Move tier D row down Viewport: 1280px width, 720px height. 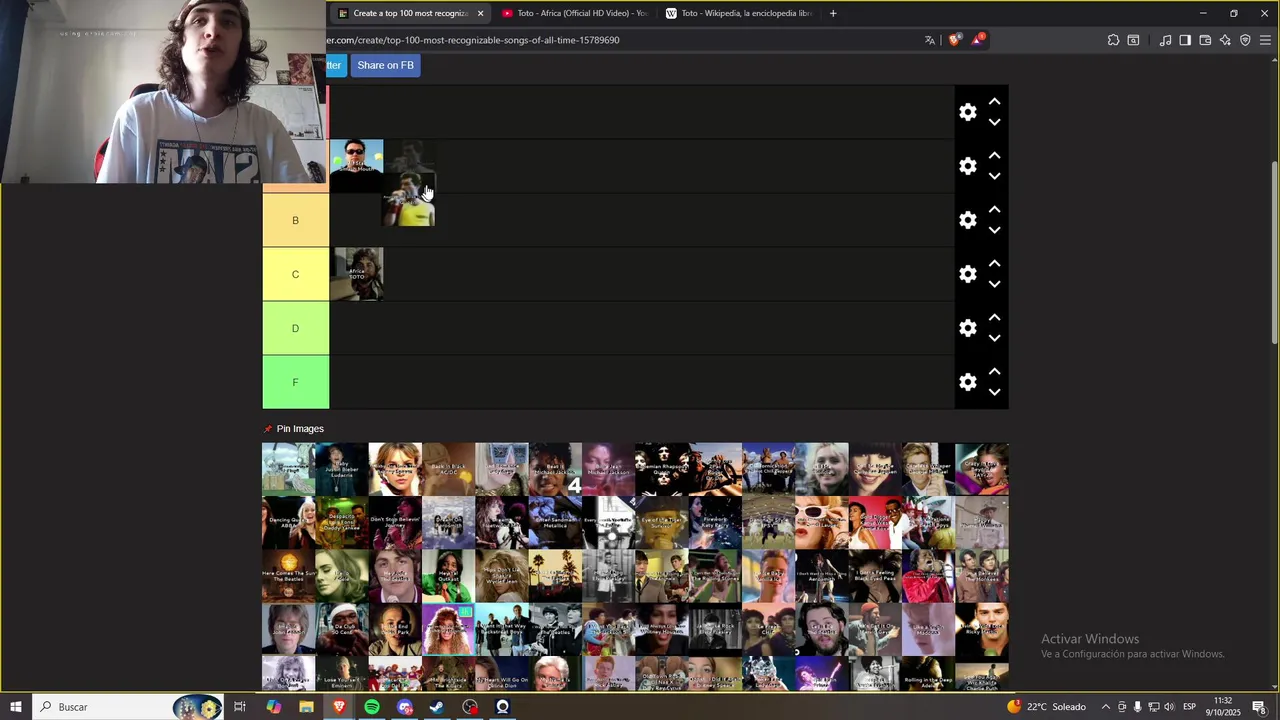(994, 338)
